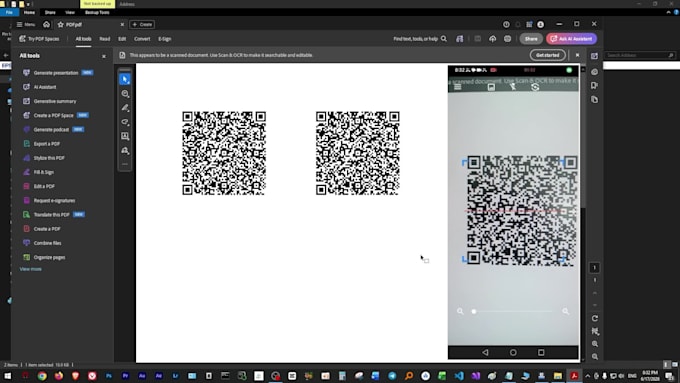Open the bookmarks icon in right rail
Screen dimensions: 680x383
click(x=594, y=85)
